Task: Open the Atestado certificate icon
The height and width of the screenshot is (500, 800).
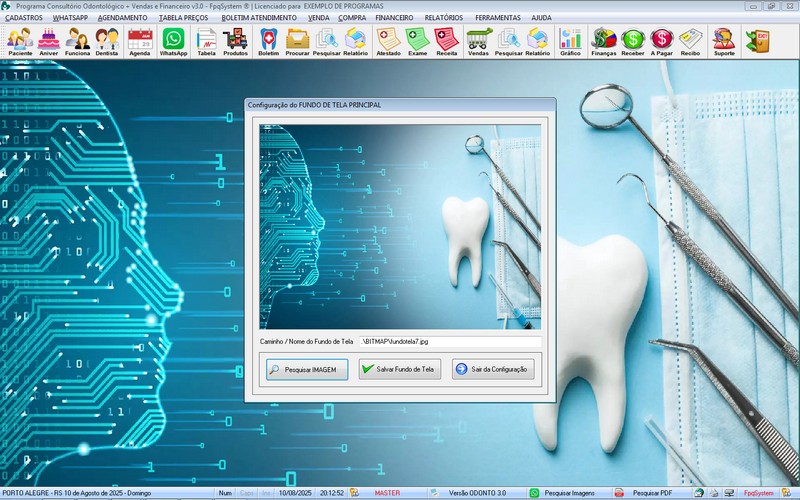Action: [389, 41]
